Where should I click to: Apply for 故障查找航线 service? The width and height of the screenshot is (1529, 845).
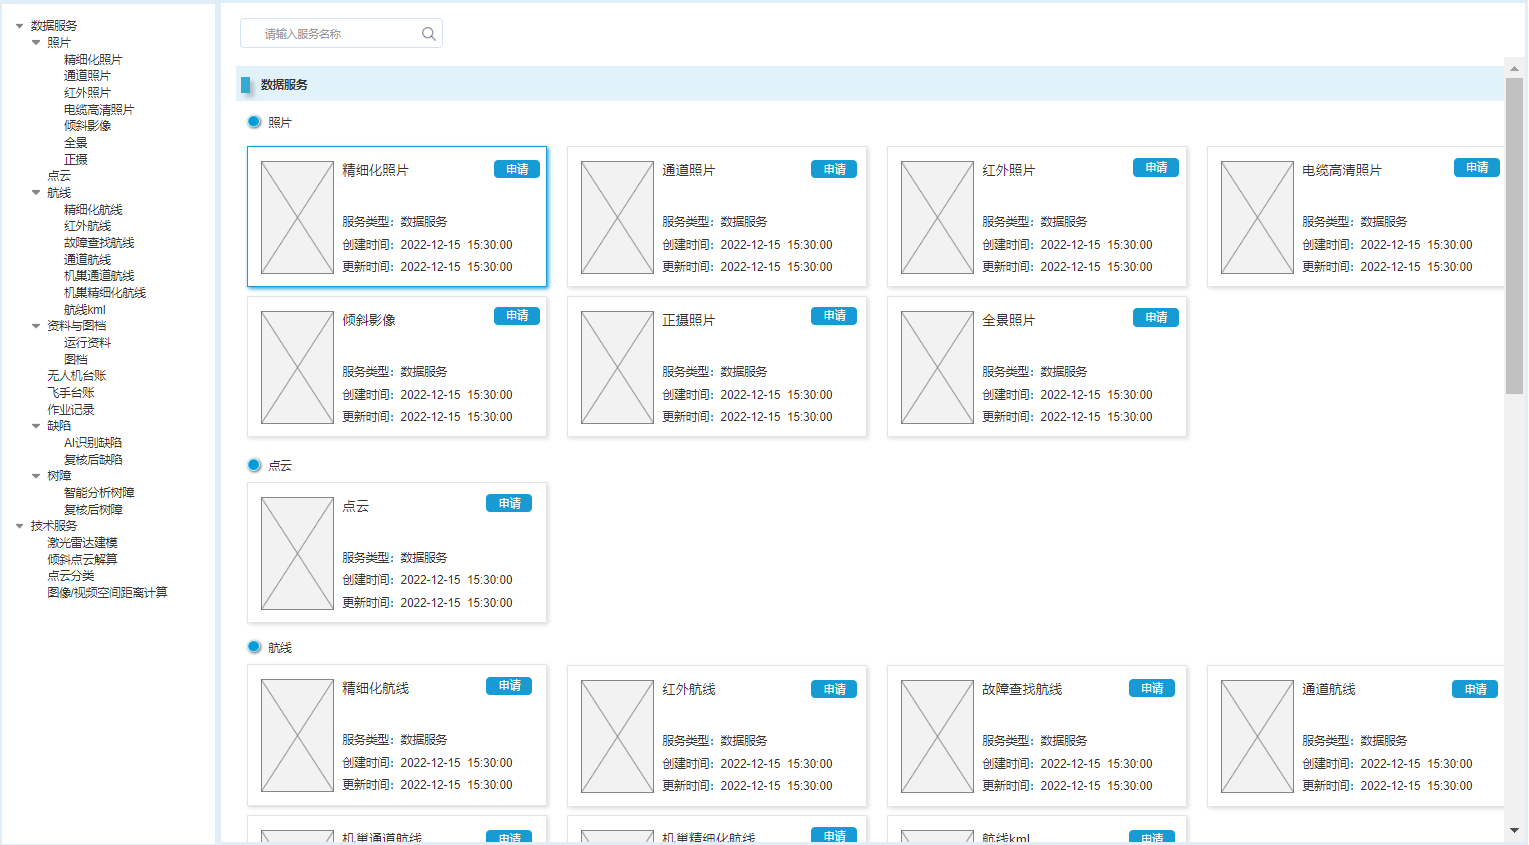click(1152, 688)
